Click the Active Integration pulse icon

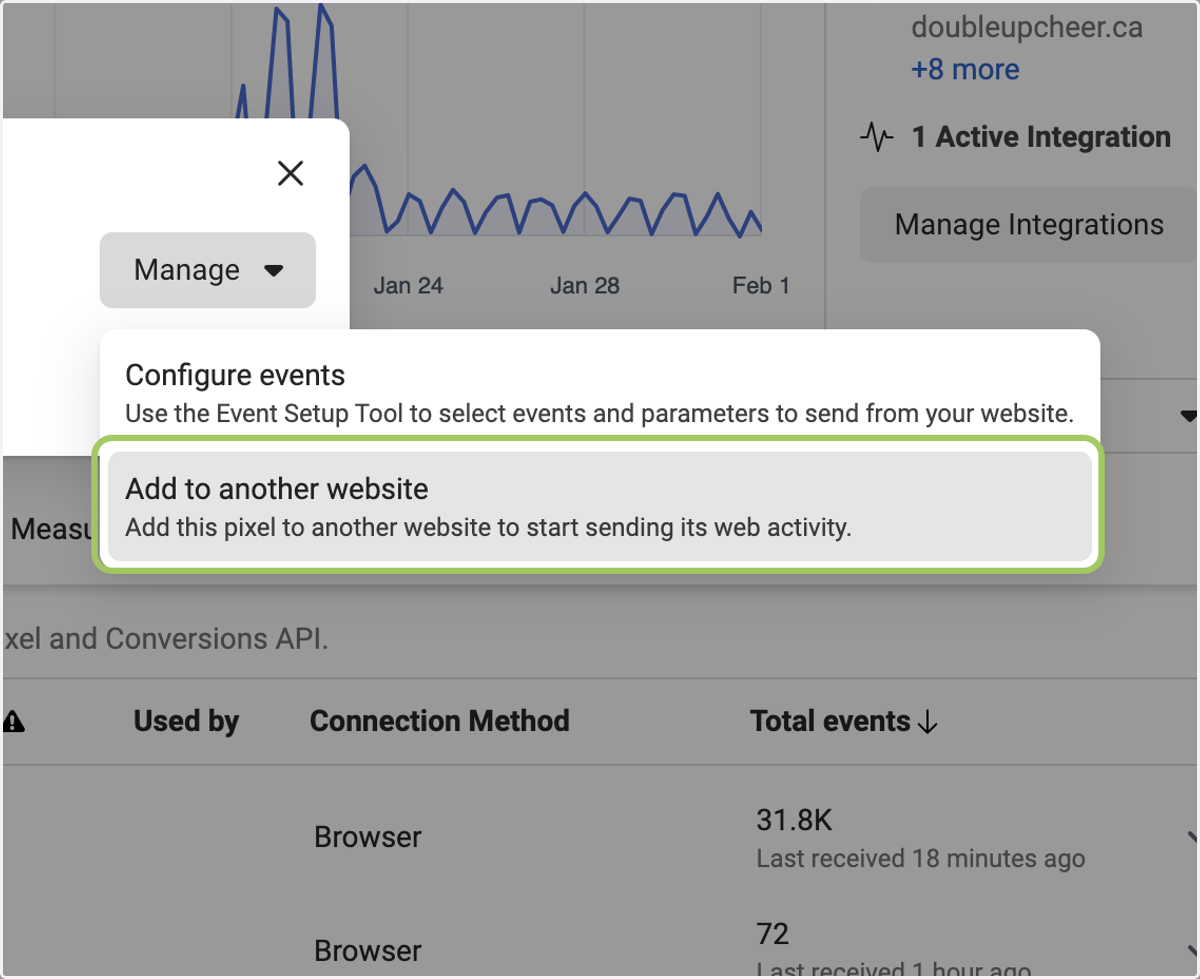(877, 137)
